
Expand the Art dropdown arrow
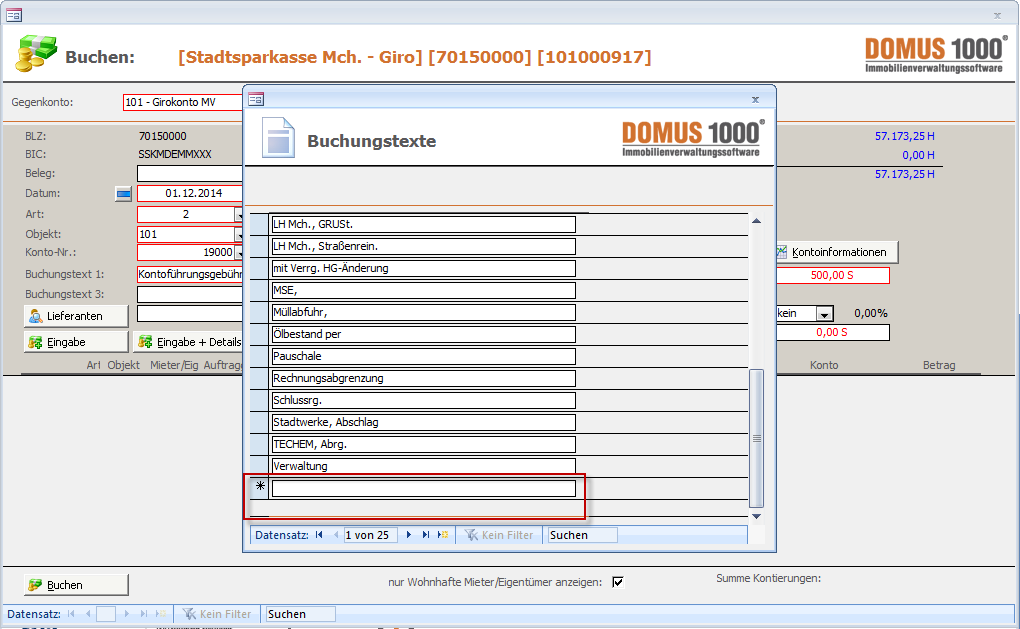coord(239,215)
